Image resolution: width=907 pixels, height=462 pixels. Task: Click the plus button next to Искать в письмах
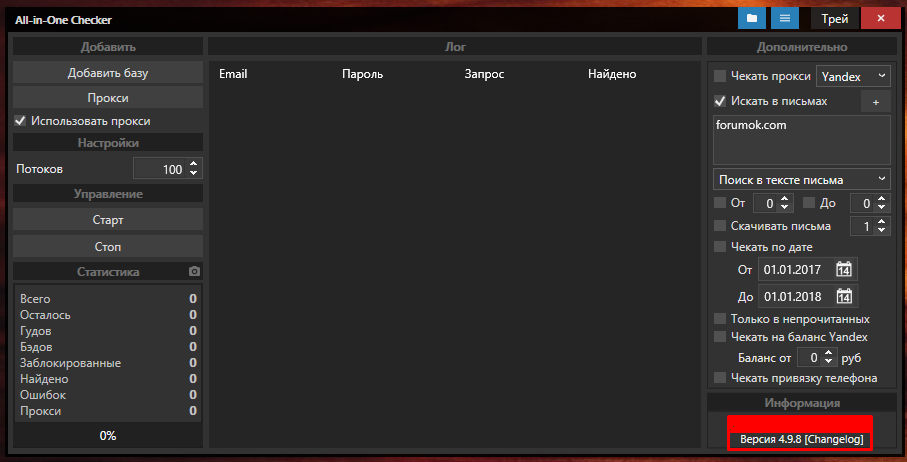(x=875, y=102)
